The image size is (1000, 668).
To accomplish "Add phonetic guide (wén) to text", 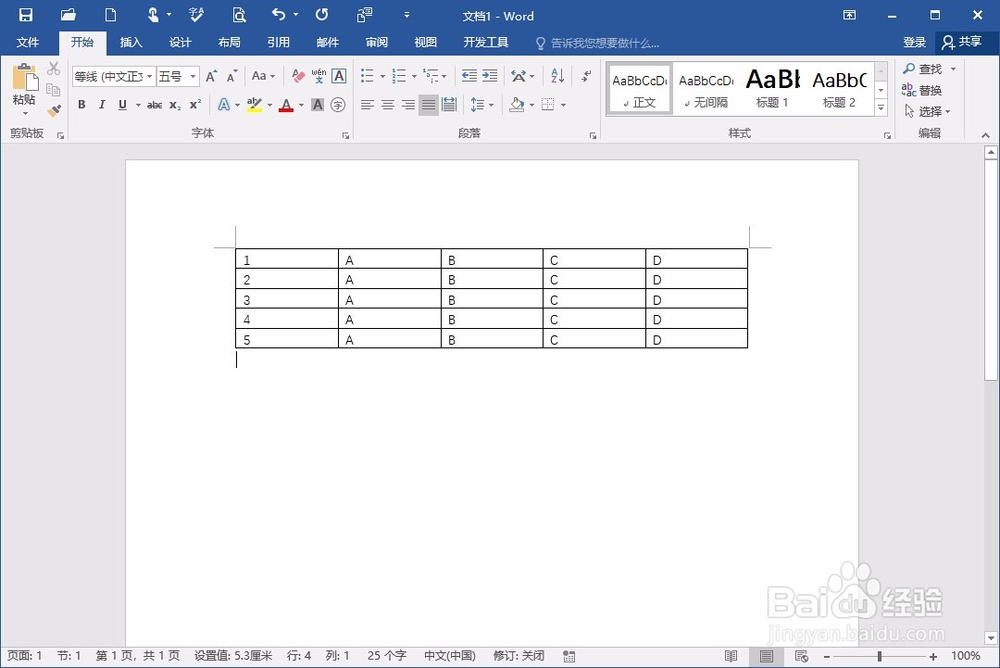I will (x=319, y=77).
